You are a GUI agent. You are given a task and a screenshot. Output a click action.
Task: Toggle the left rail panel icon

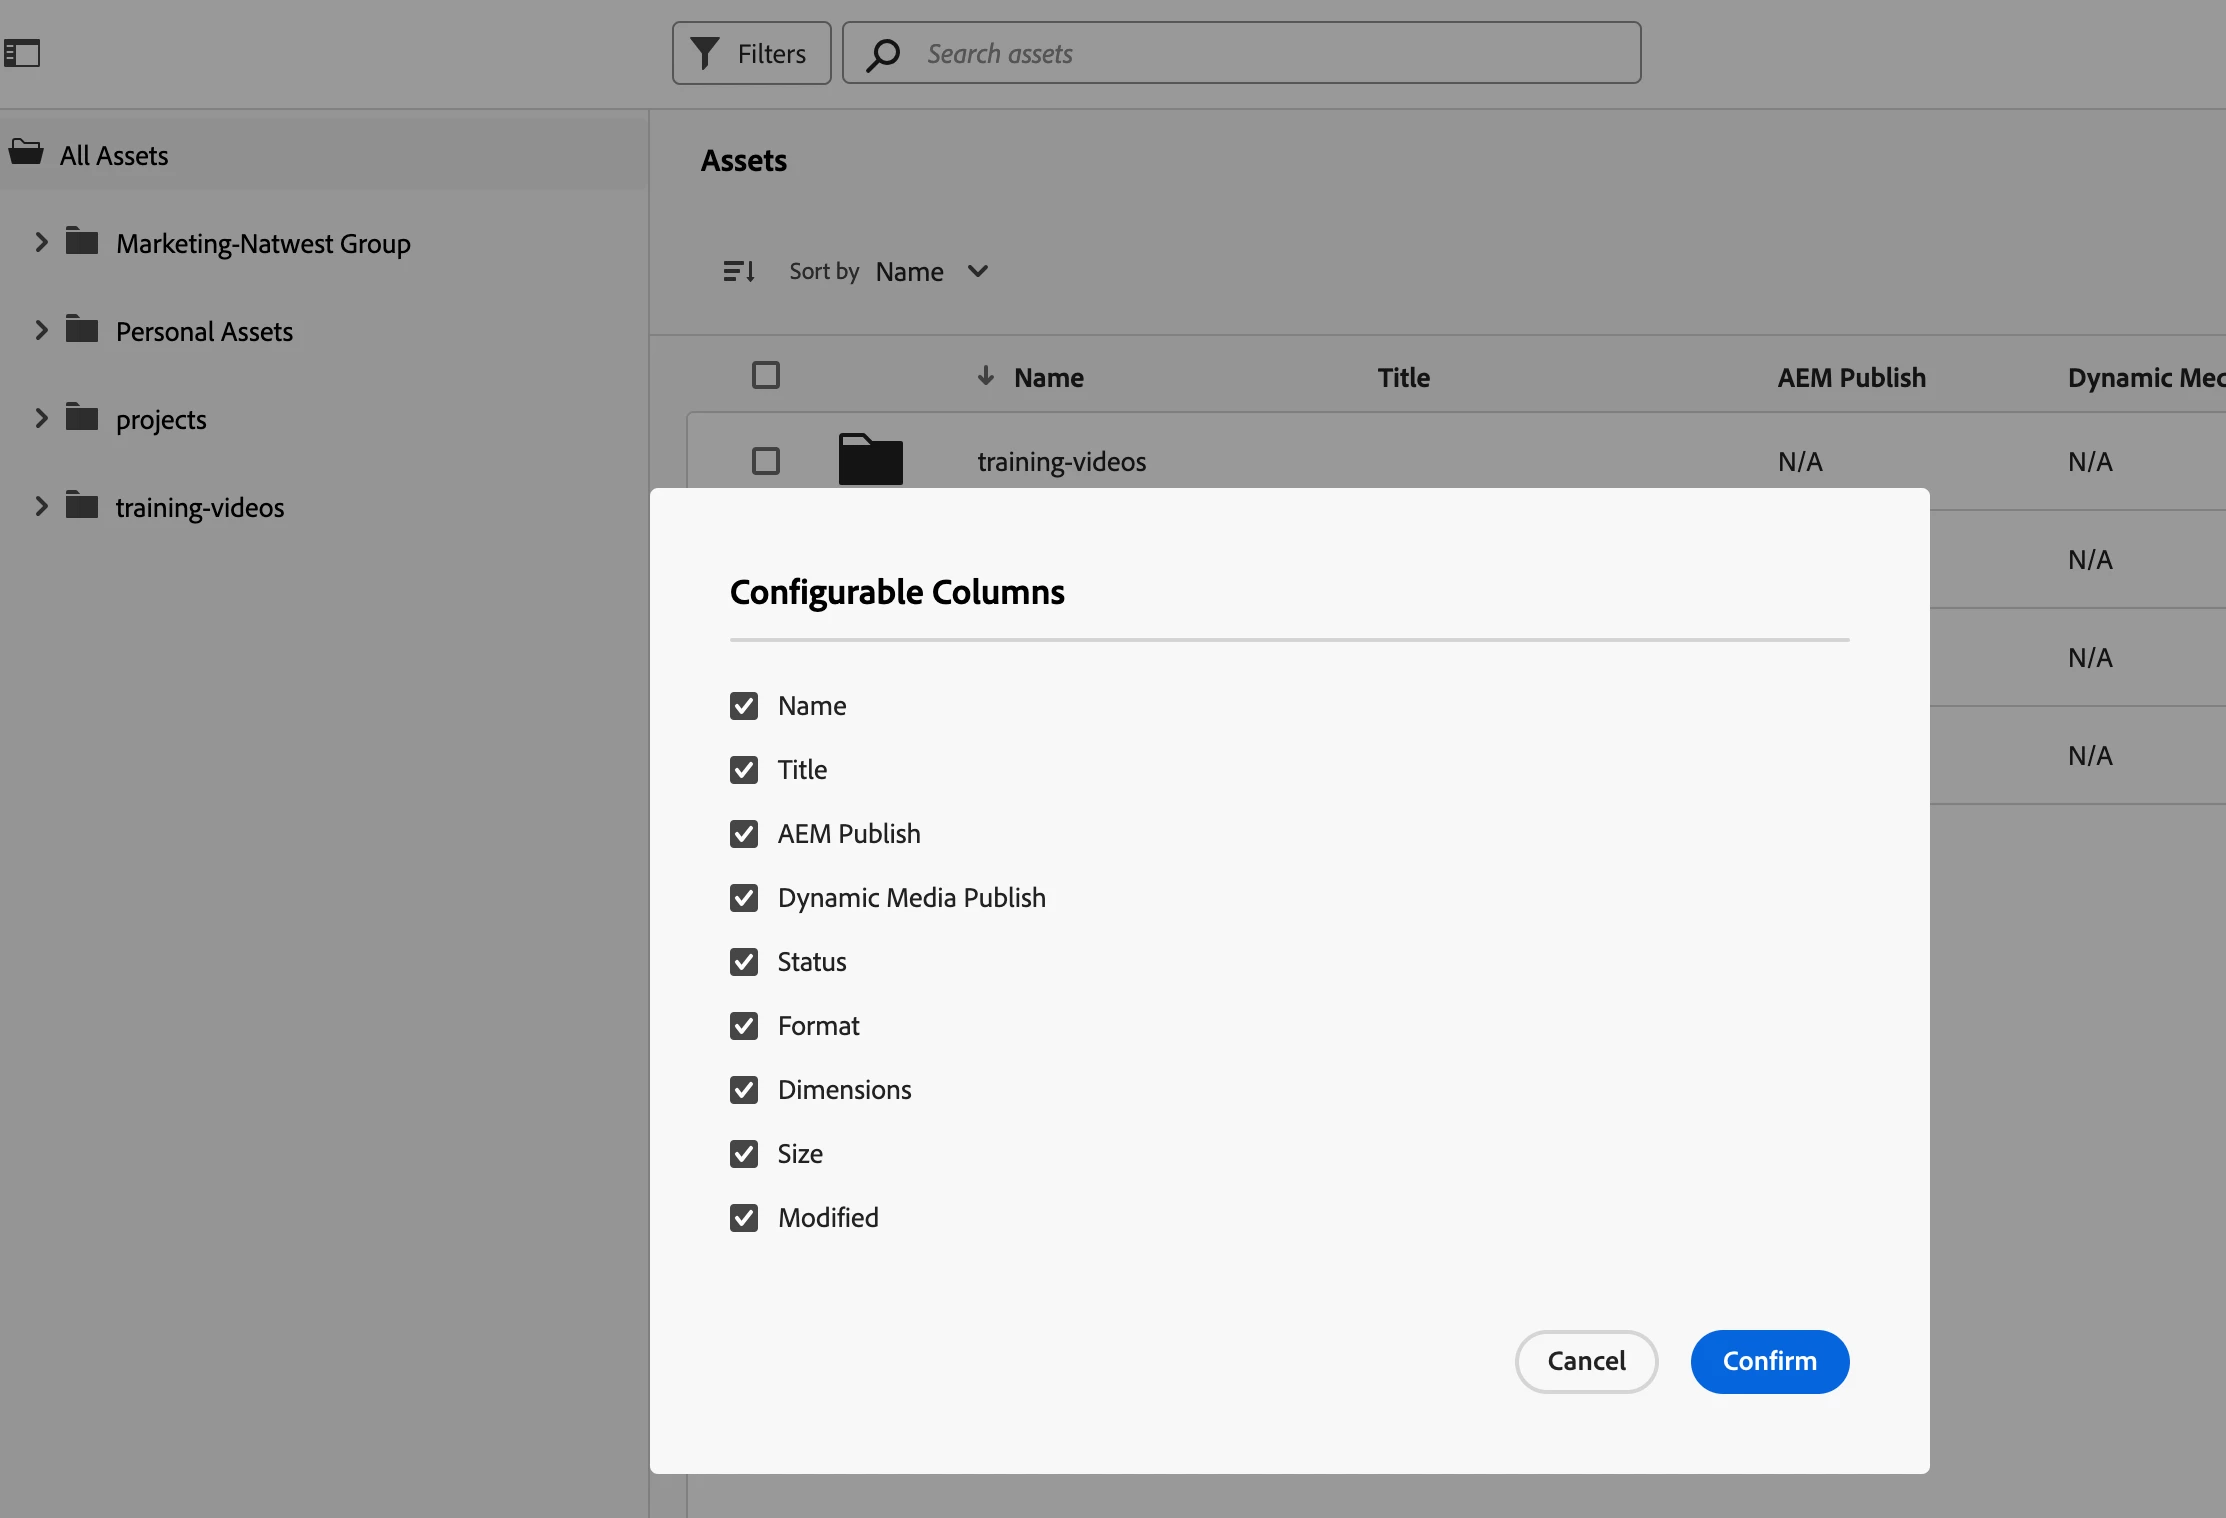(22, 53)
